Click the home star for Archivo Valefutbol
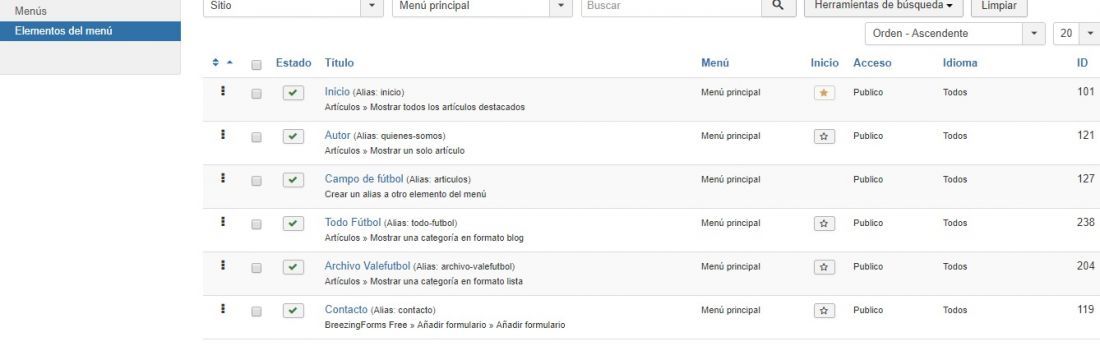 tap(824, 267)
